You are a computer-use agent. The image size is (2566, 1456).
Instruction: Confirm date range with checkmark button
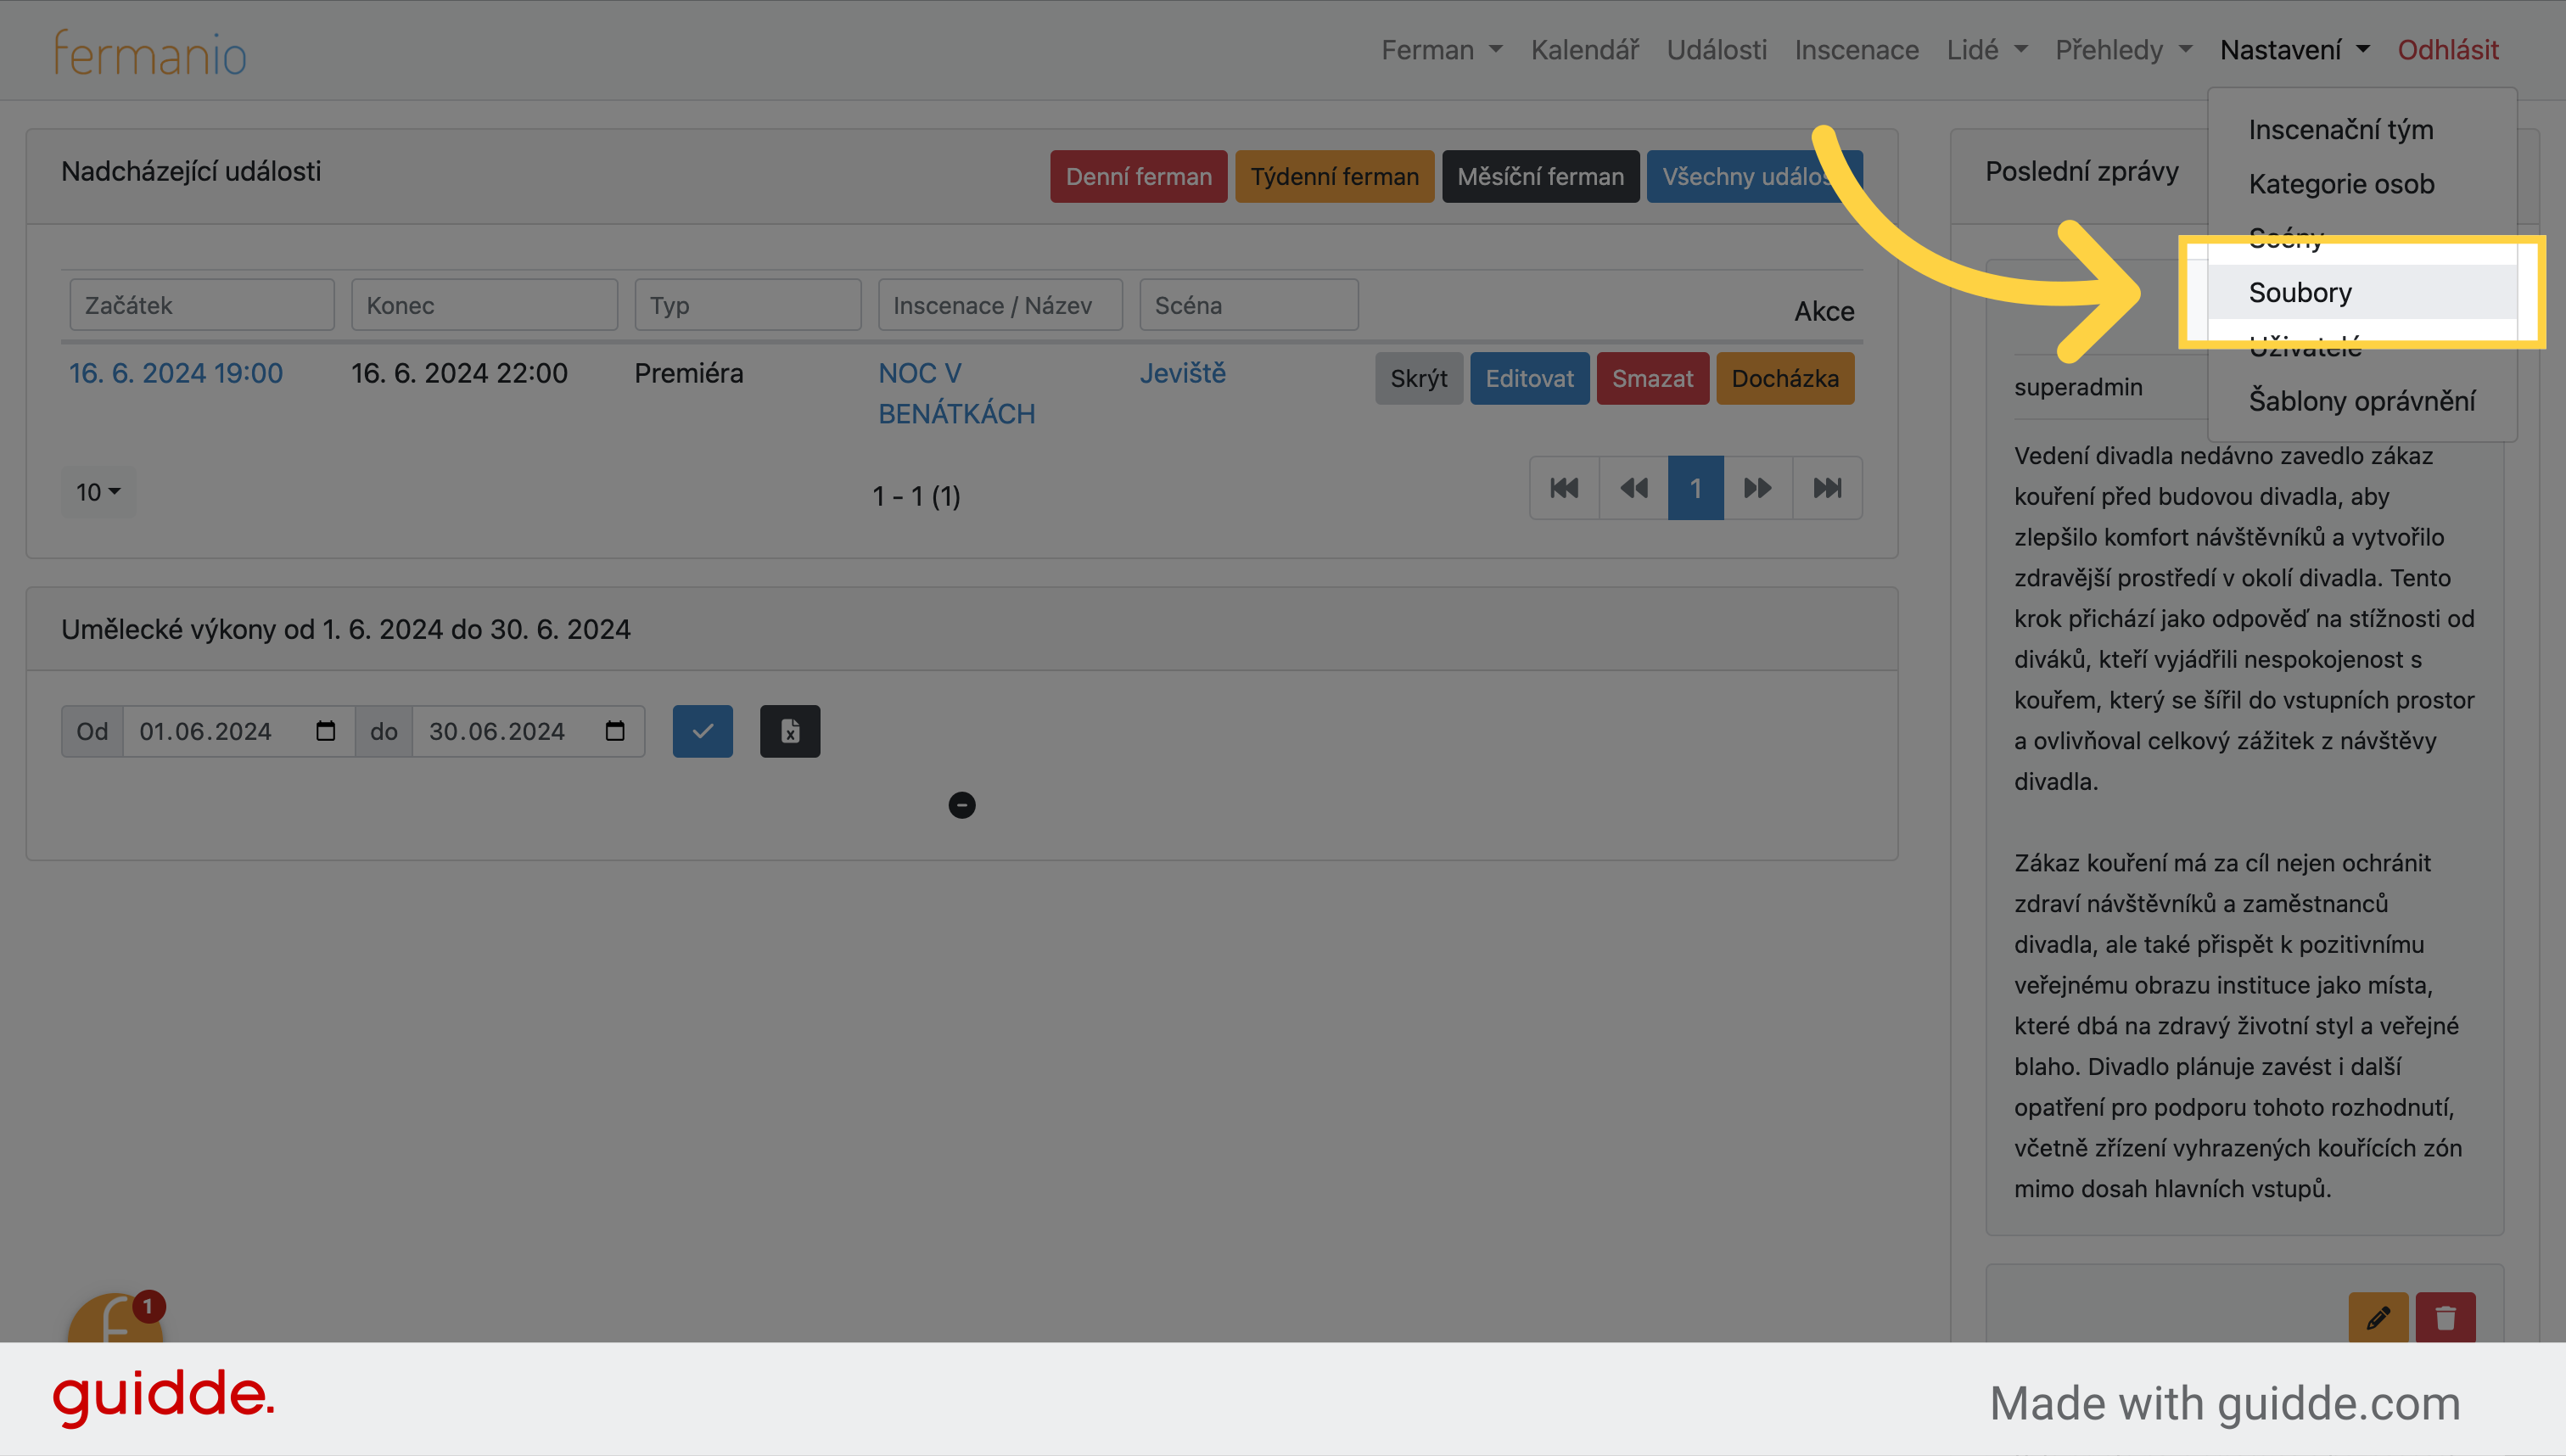(x=702, y=731)
